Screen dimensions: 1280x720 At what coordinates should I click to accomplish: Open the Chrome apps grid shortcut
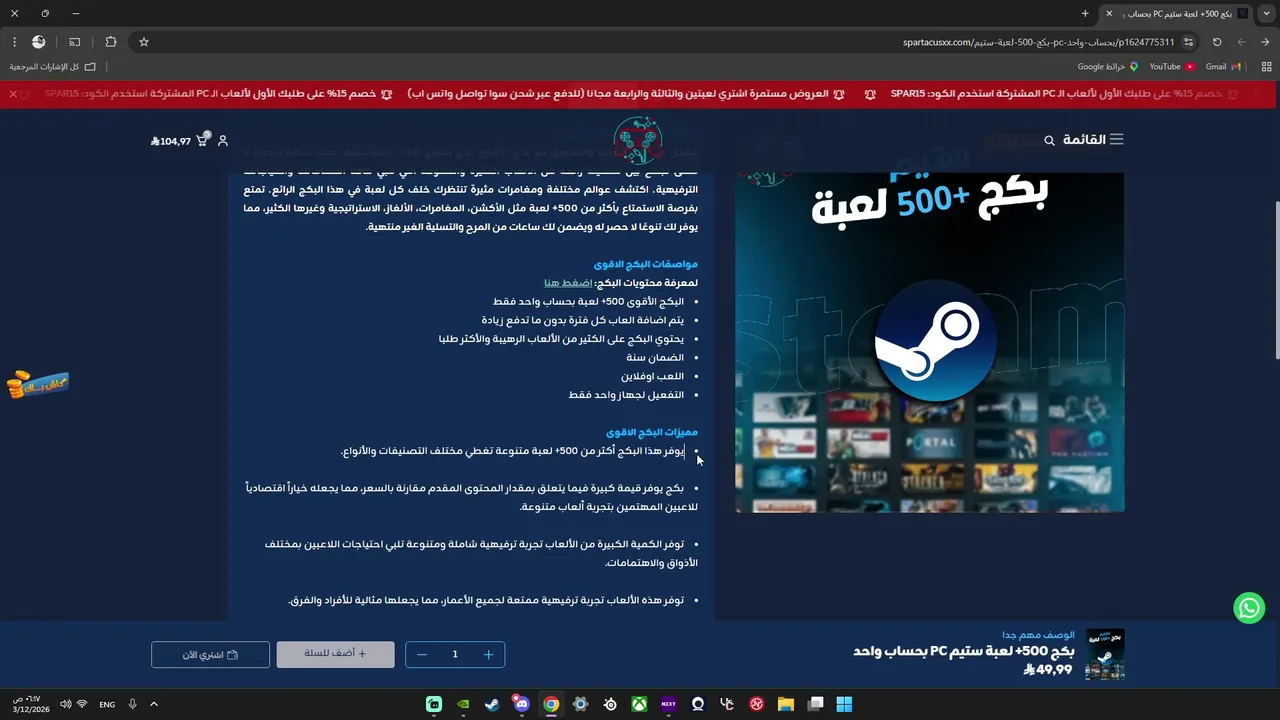[1266, 67]
